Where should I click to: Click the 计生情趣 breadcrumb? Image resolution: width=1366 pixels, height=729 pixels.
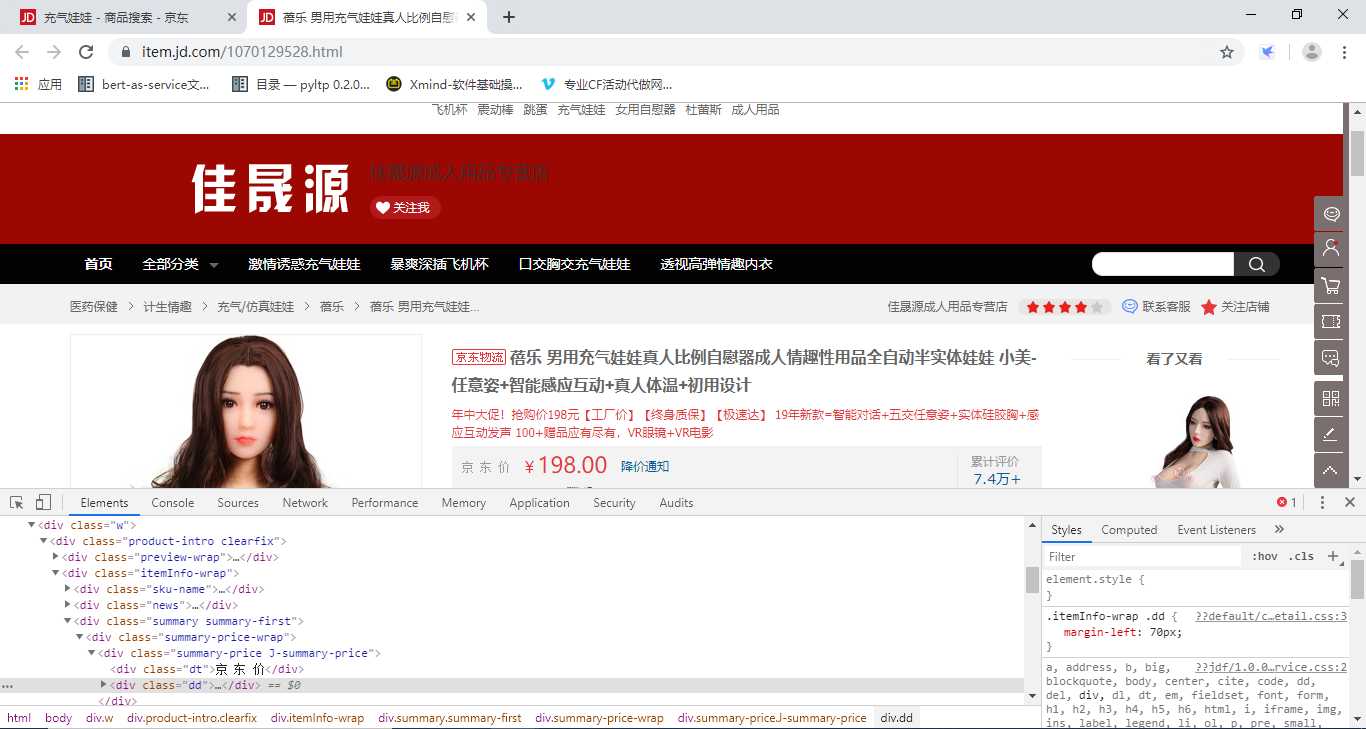tap(167, 307)
